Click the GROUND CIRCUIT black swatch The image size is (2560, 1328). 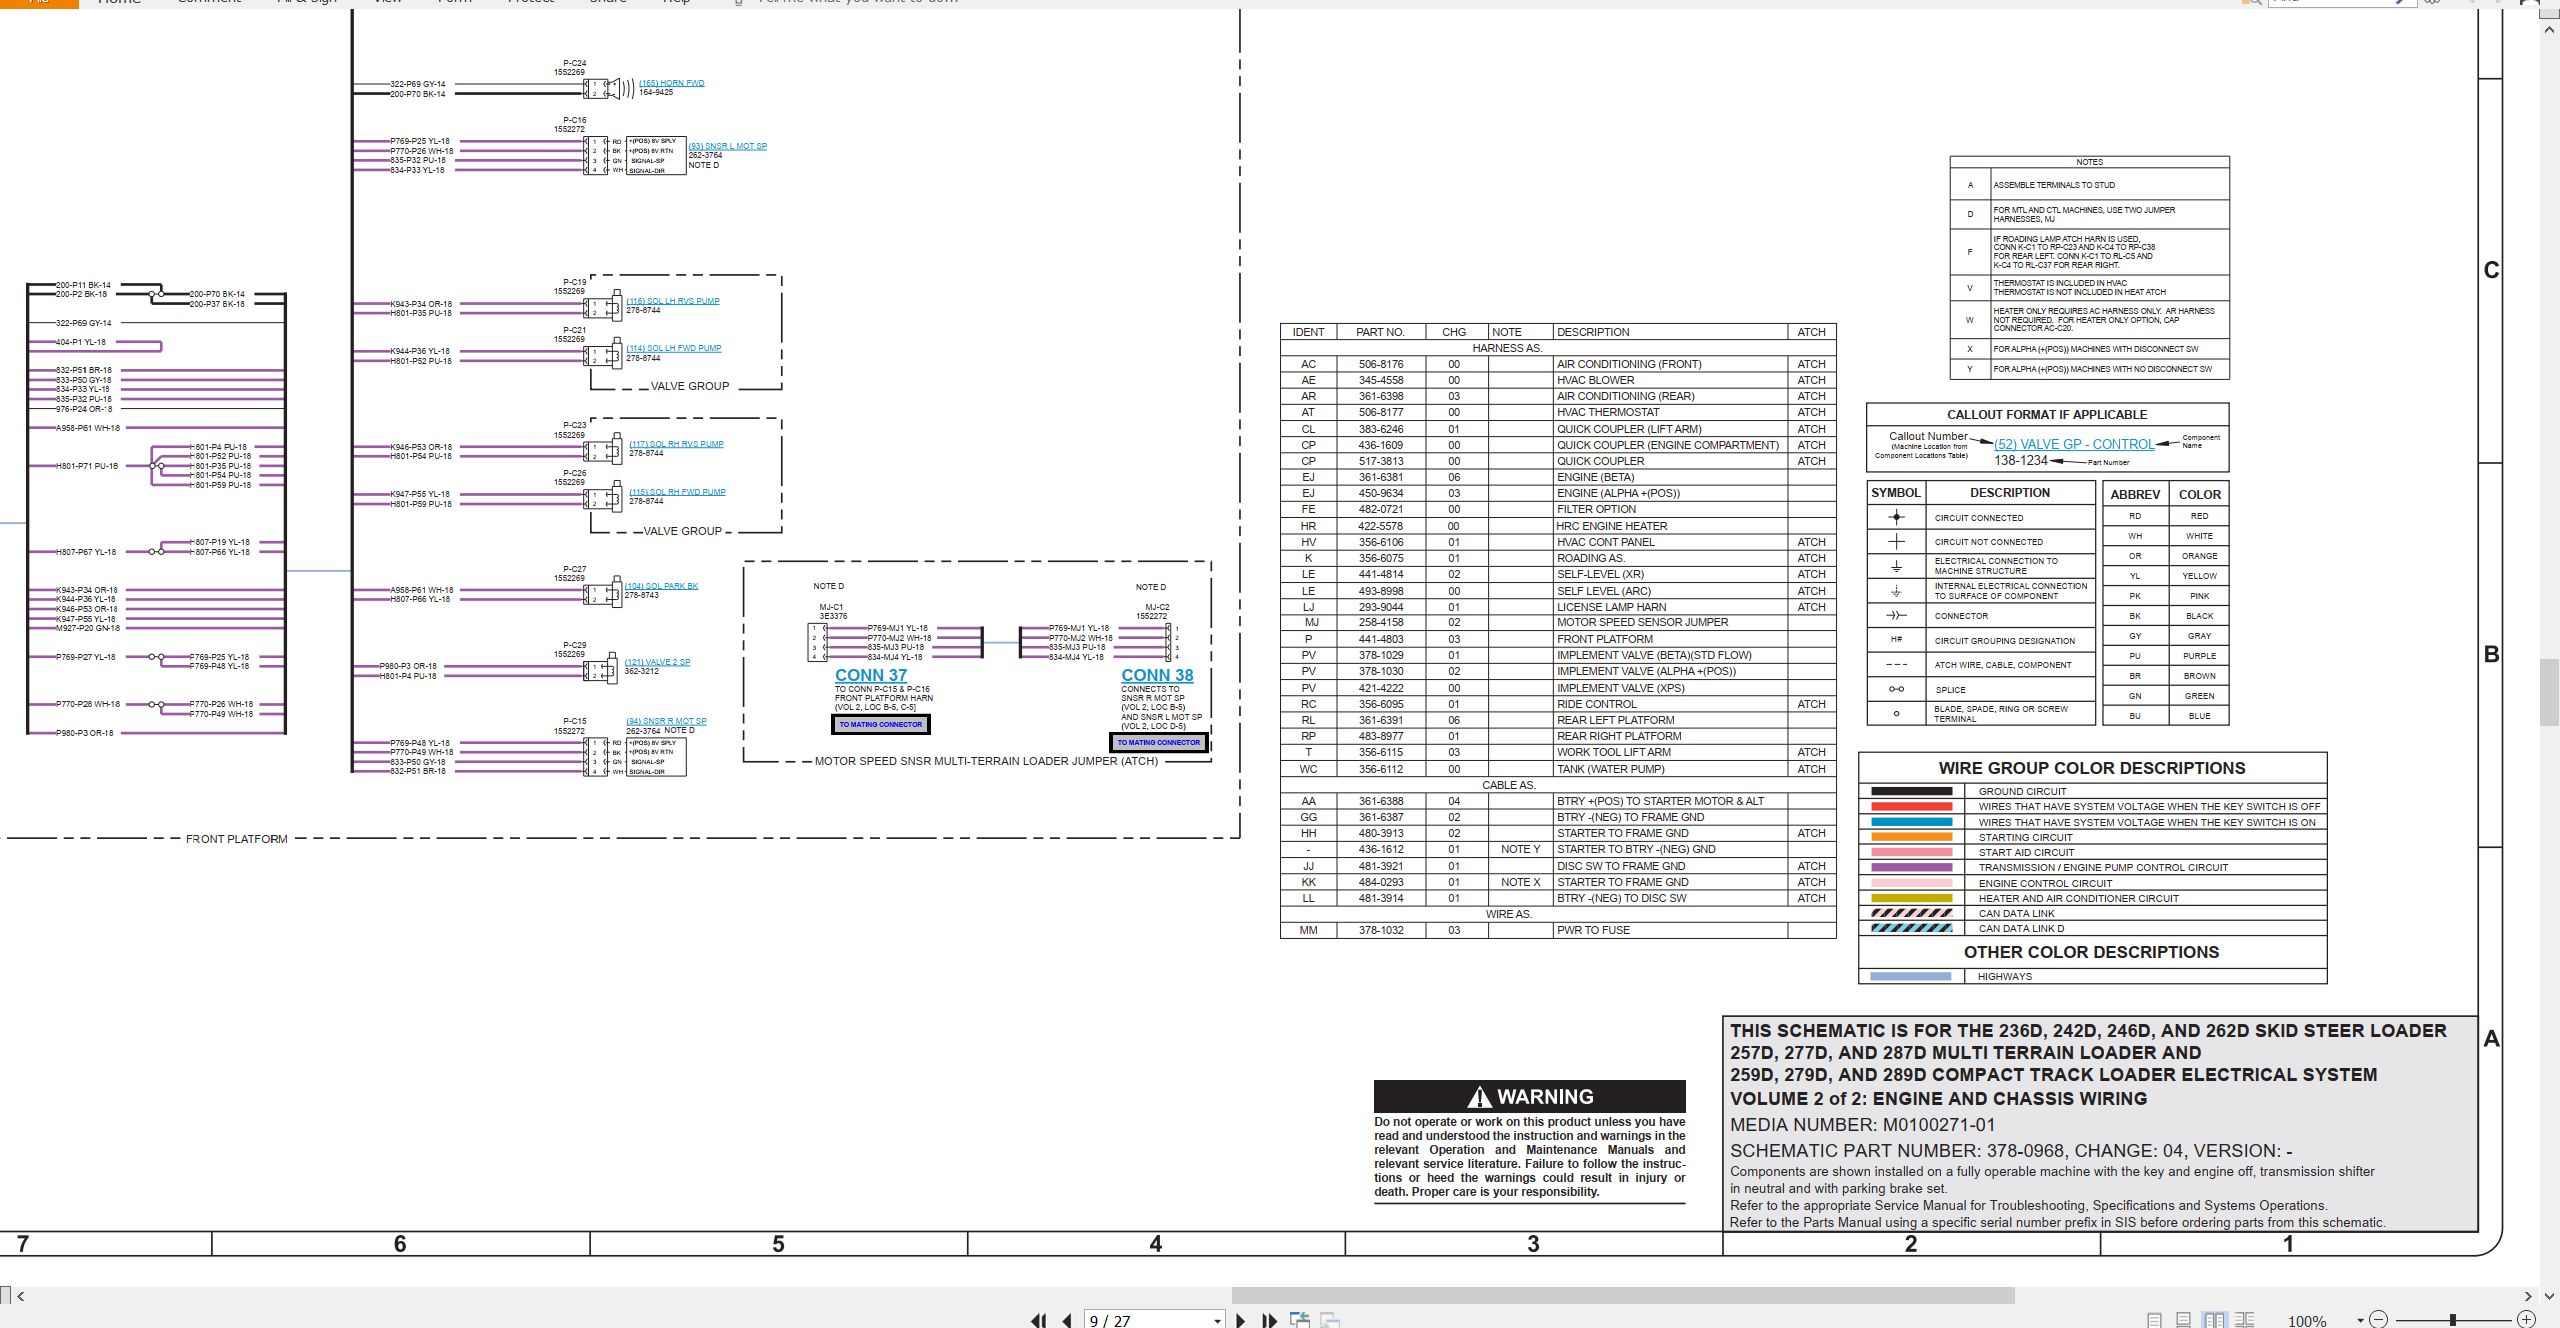point(1911,791)
